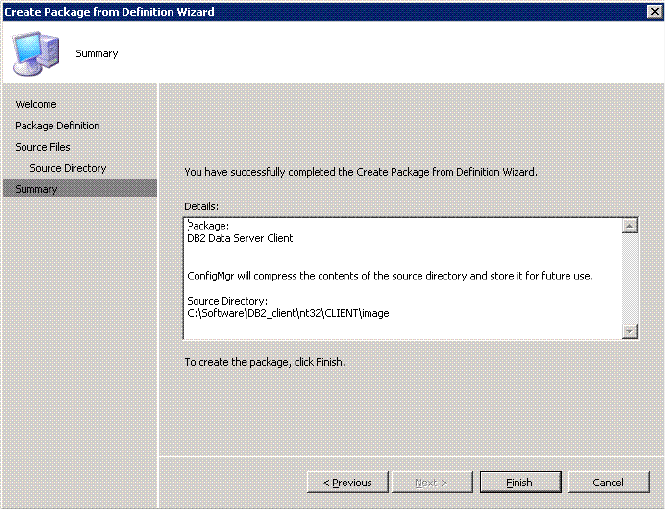665x509 pixels.
Task: Click the window title bar
Action: 300,11
